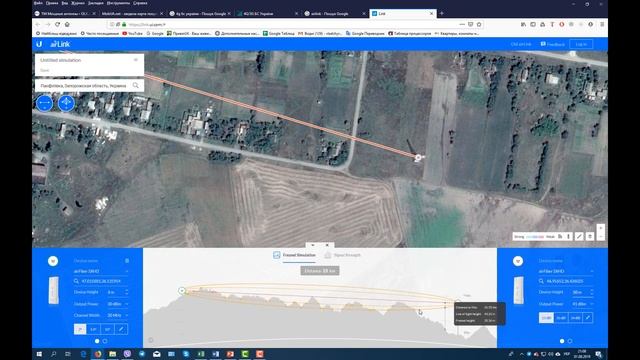Switch to the 4G/3G БС Україна browser tab

coord(267,13)
